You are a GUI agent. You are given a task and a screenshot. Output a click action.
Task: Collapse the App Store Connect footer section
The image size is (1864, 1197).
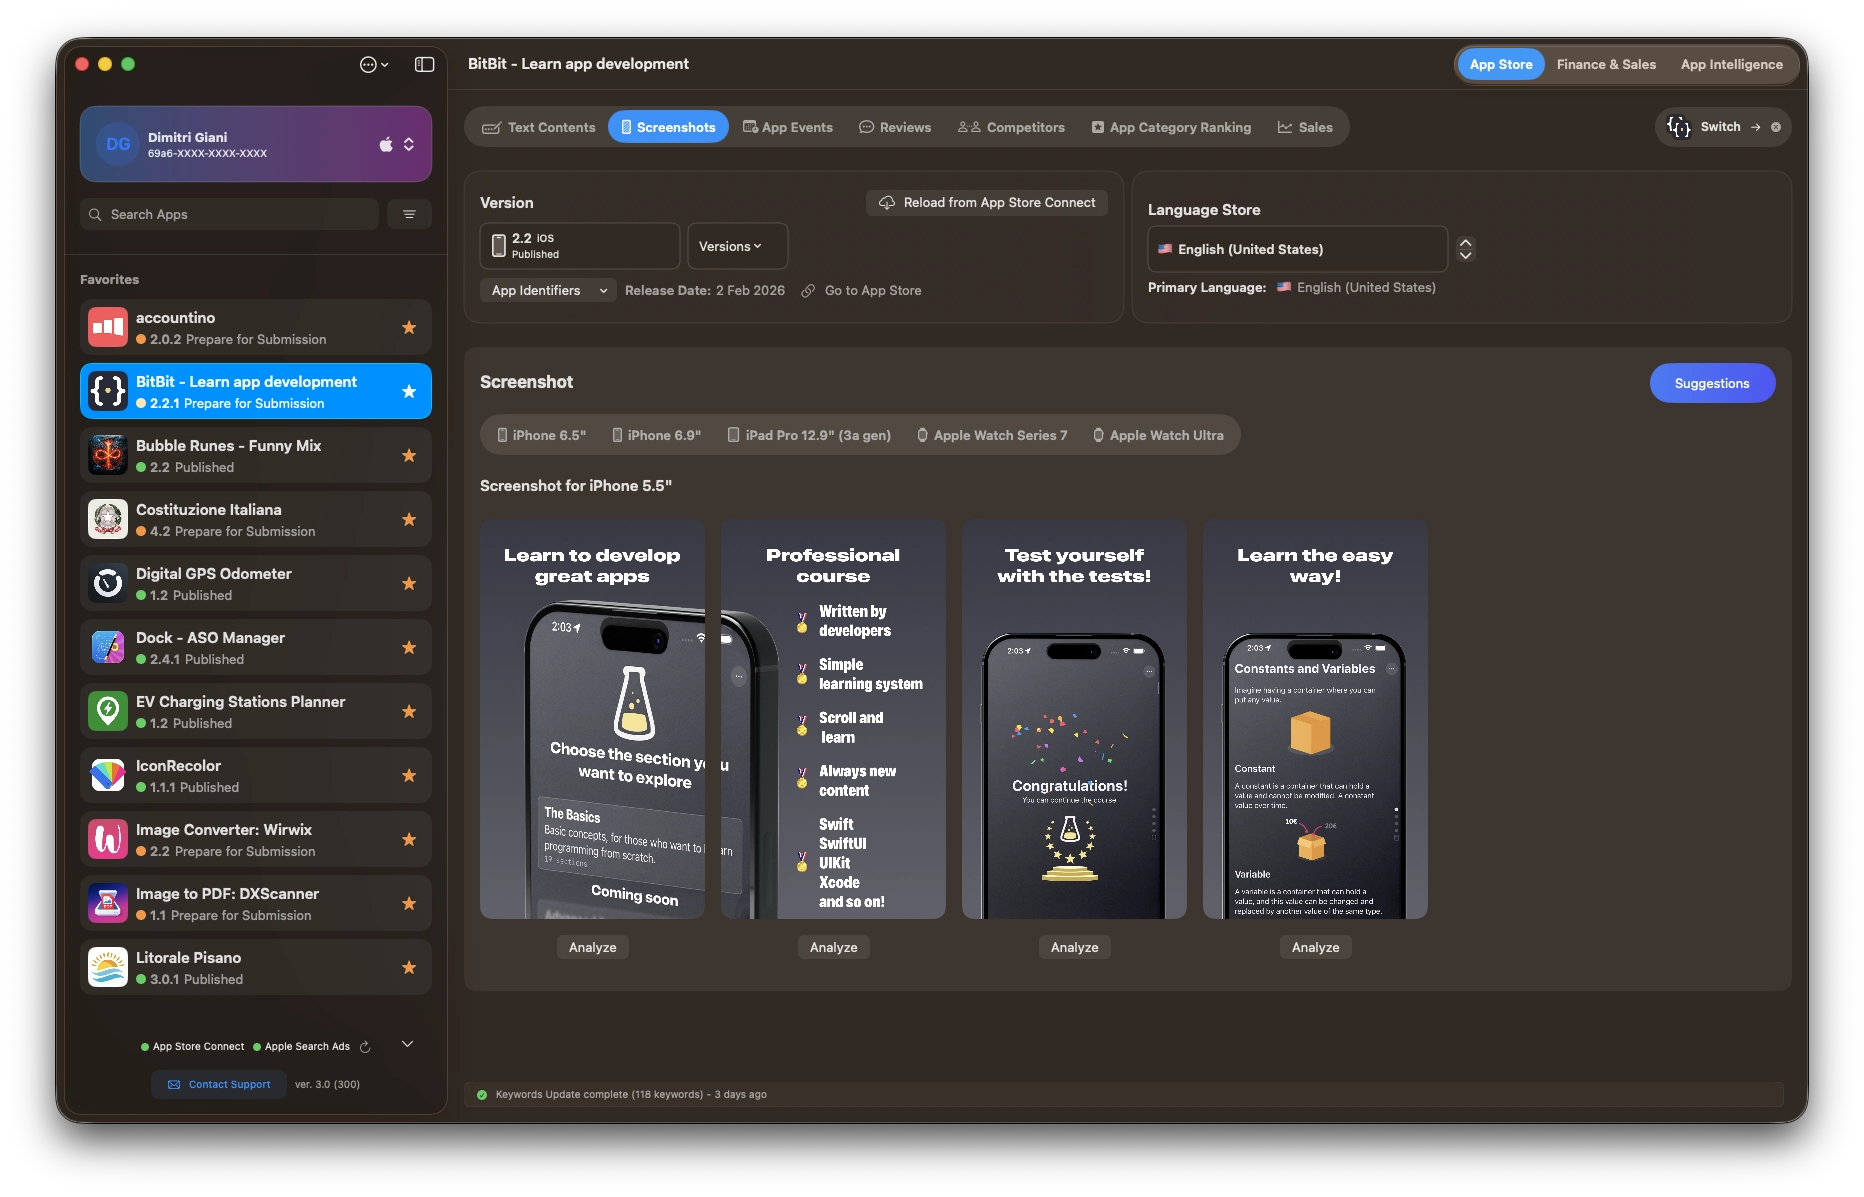click(407, 1043)
